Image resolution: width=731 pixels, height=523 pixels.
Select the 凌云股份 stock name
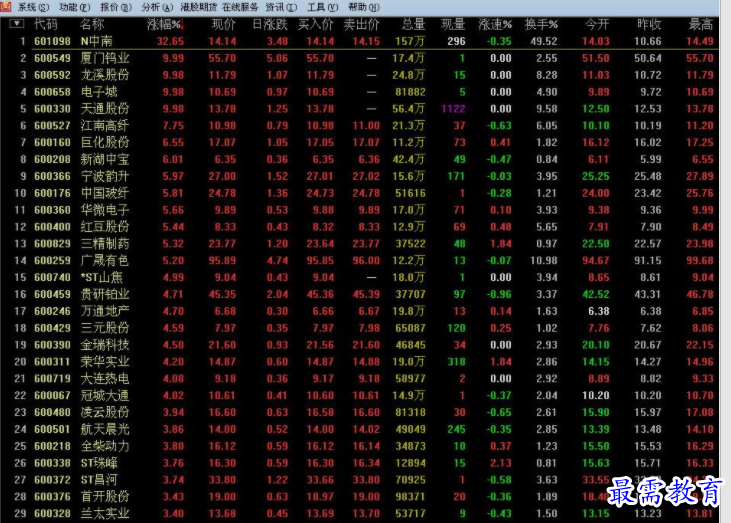click(x=105, y=412)
